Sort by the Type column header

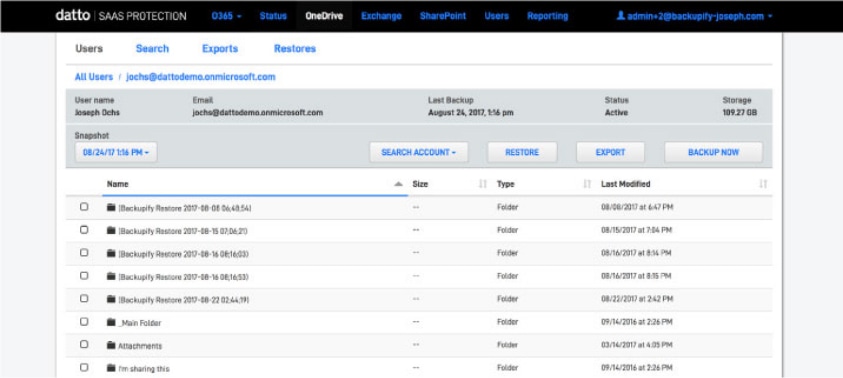tap(505, 184)
